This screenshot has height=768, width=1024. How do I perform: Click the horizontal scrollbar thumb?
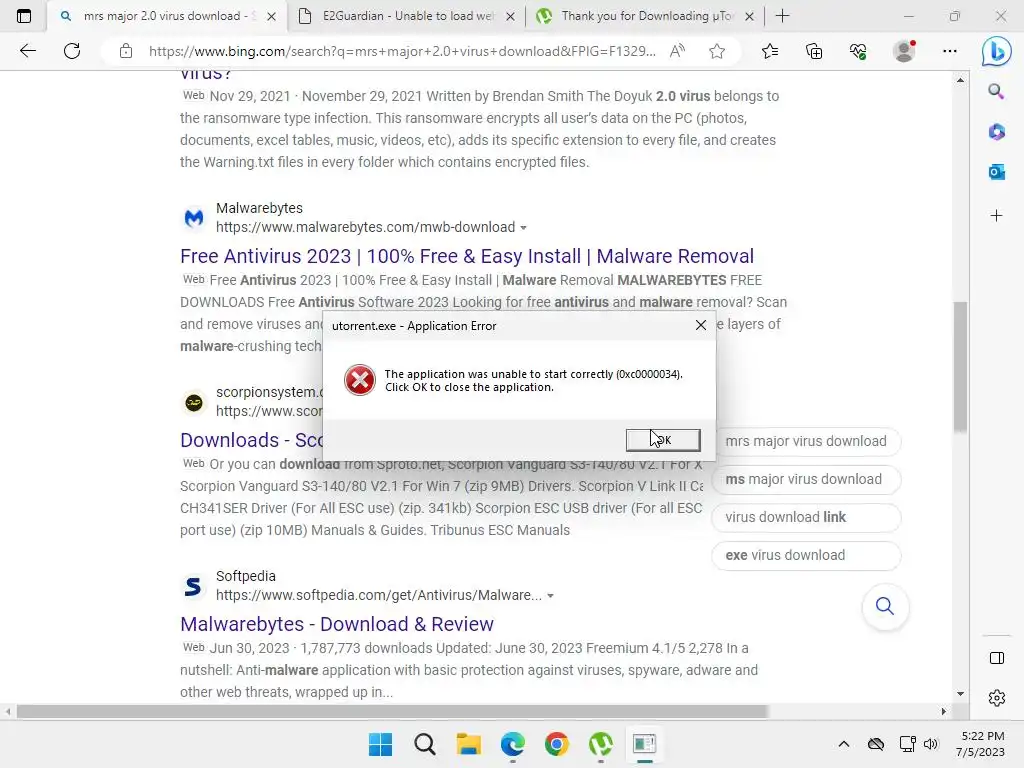(x=392, y=711)
